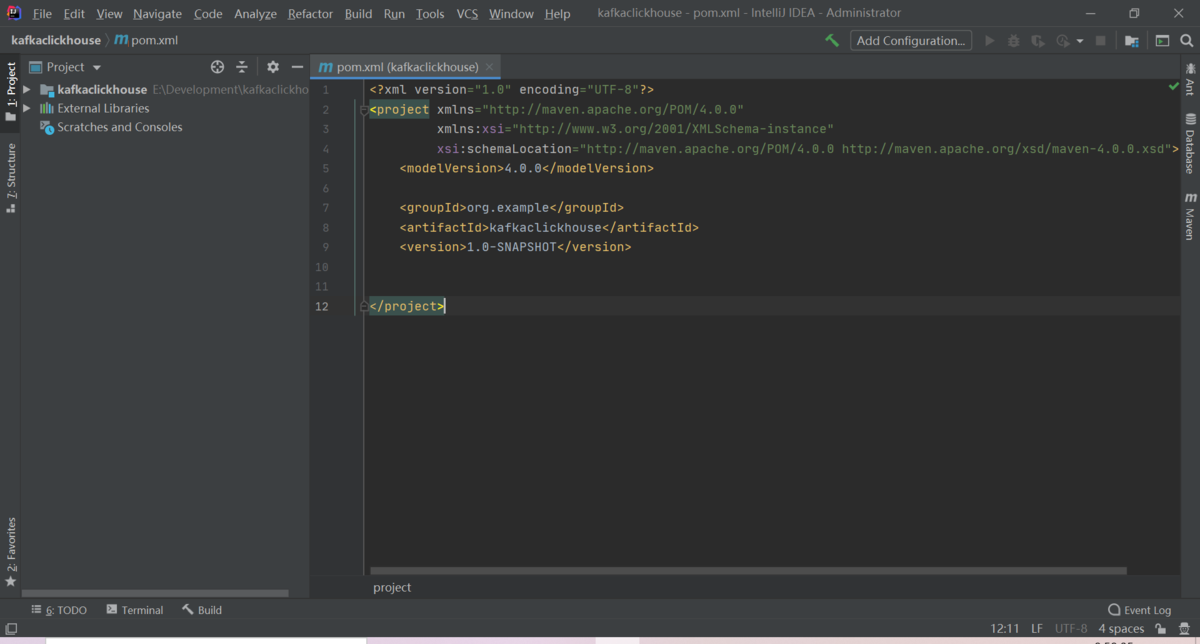Toggle tool window bars icon at bottom-left
Viewport: 1200px width, 644px height.
11,629
